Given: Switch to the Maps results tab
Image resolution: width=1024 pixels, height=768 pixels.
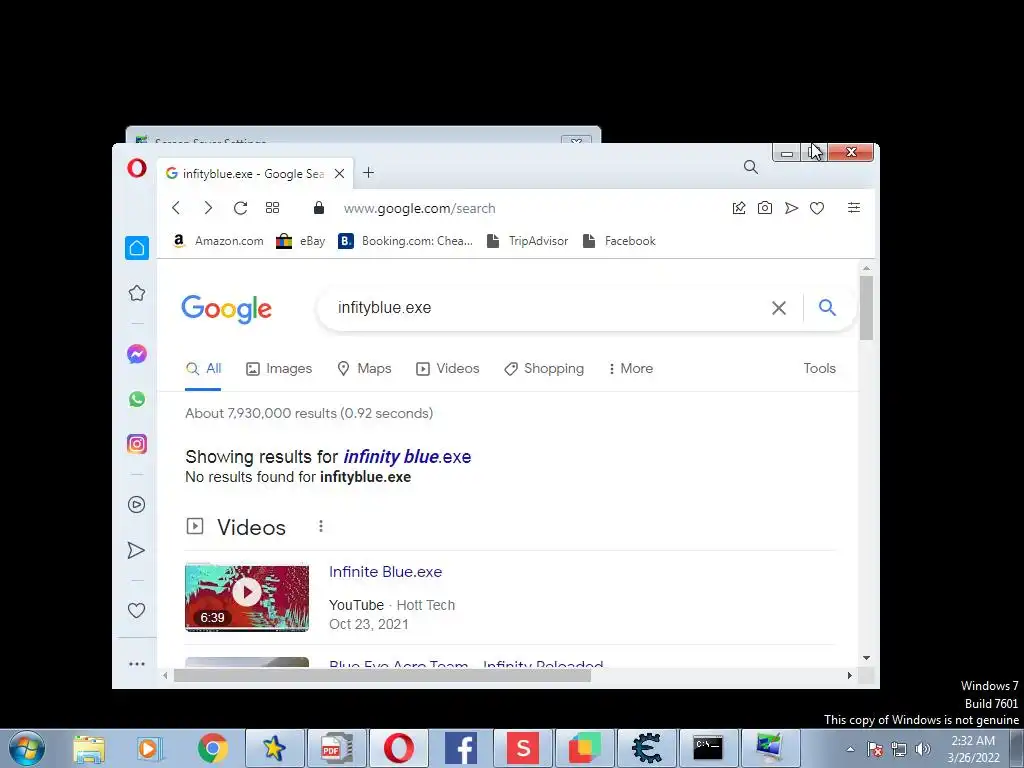Looking at the screenshot, I should 364,368.
